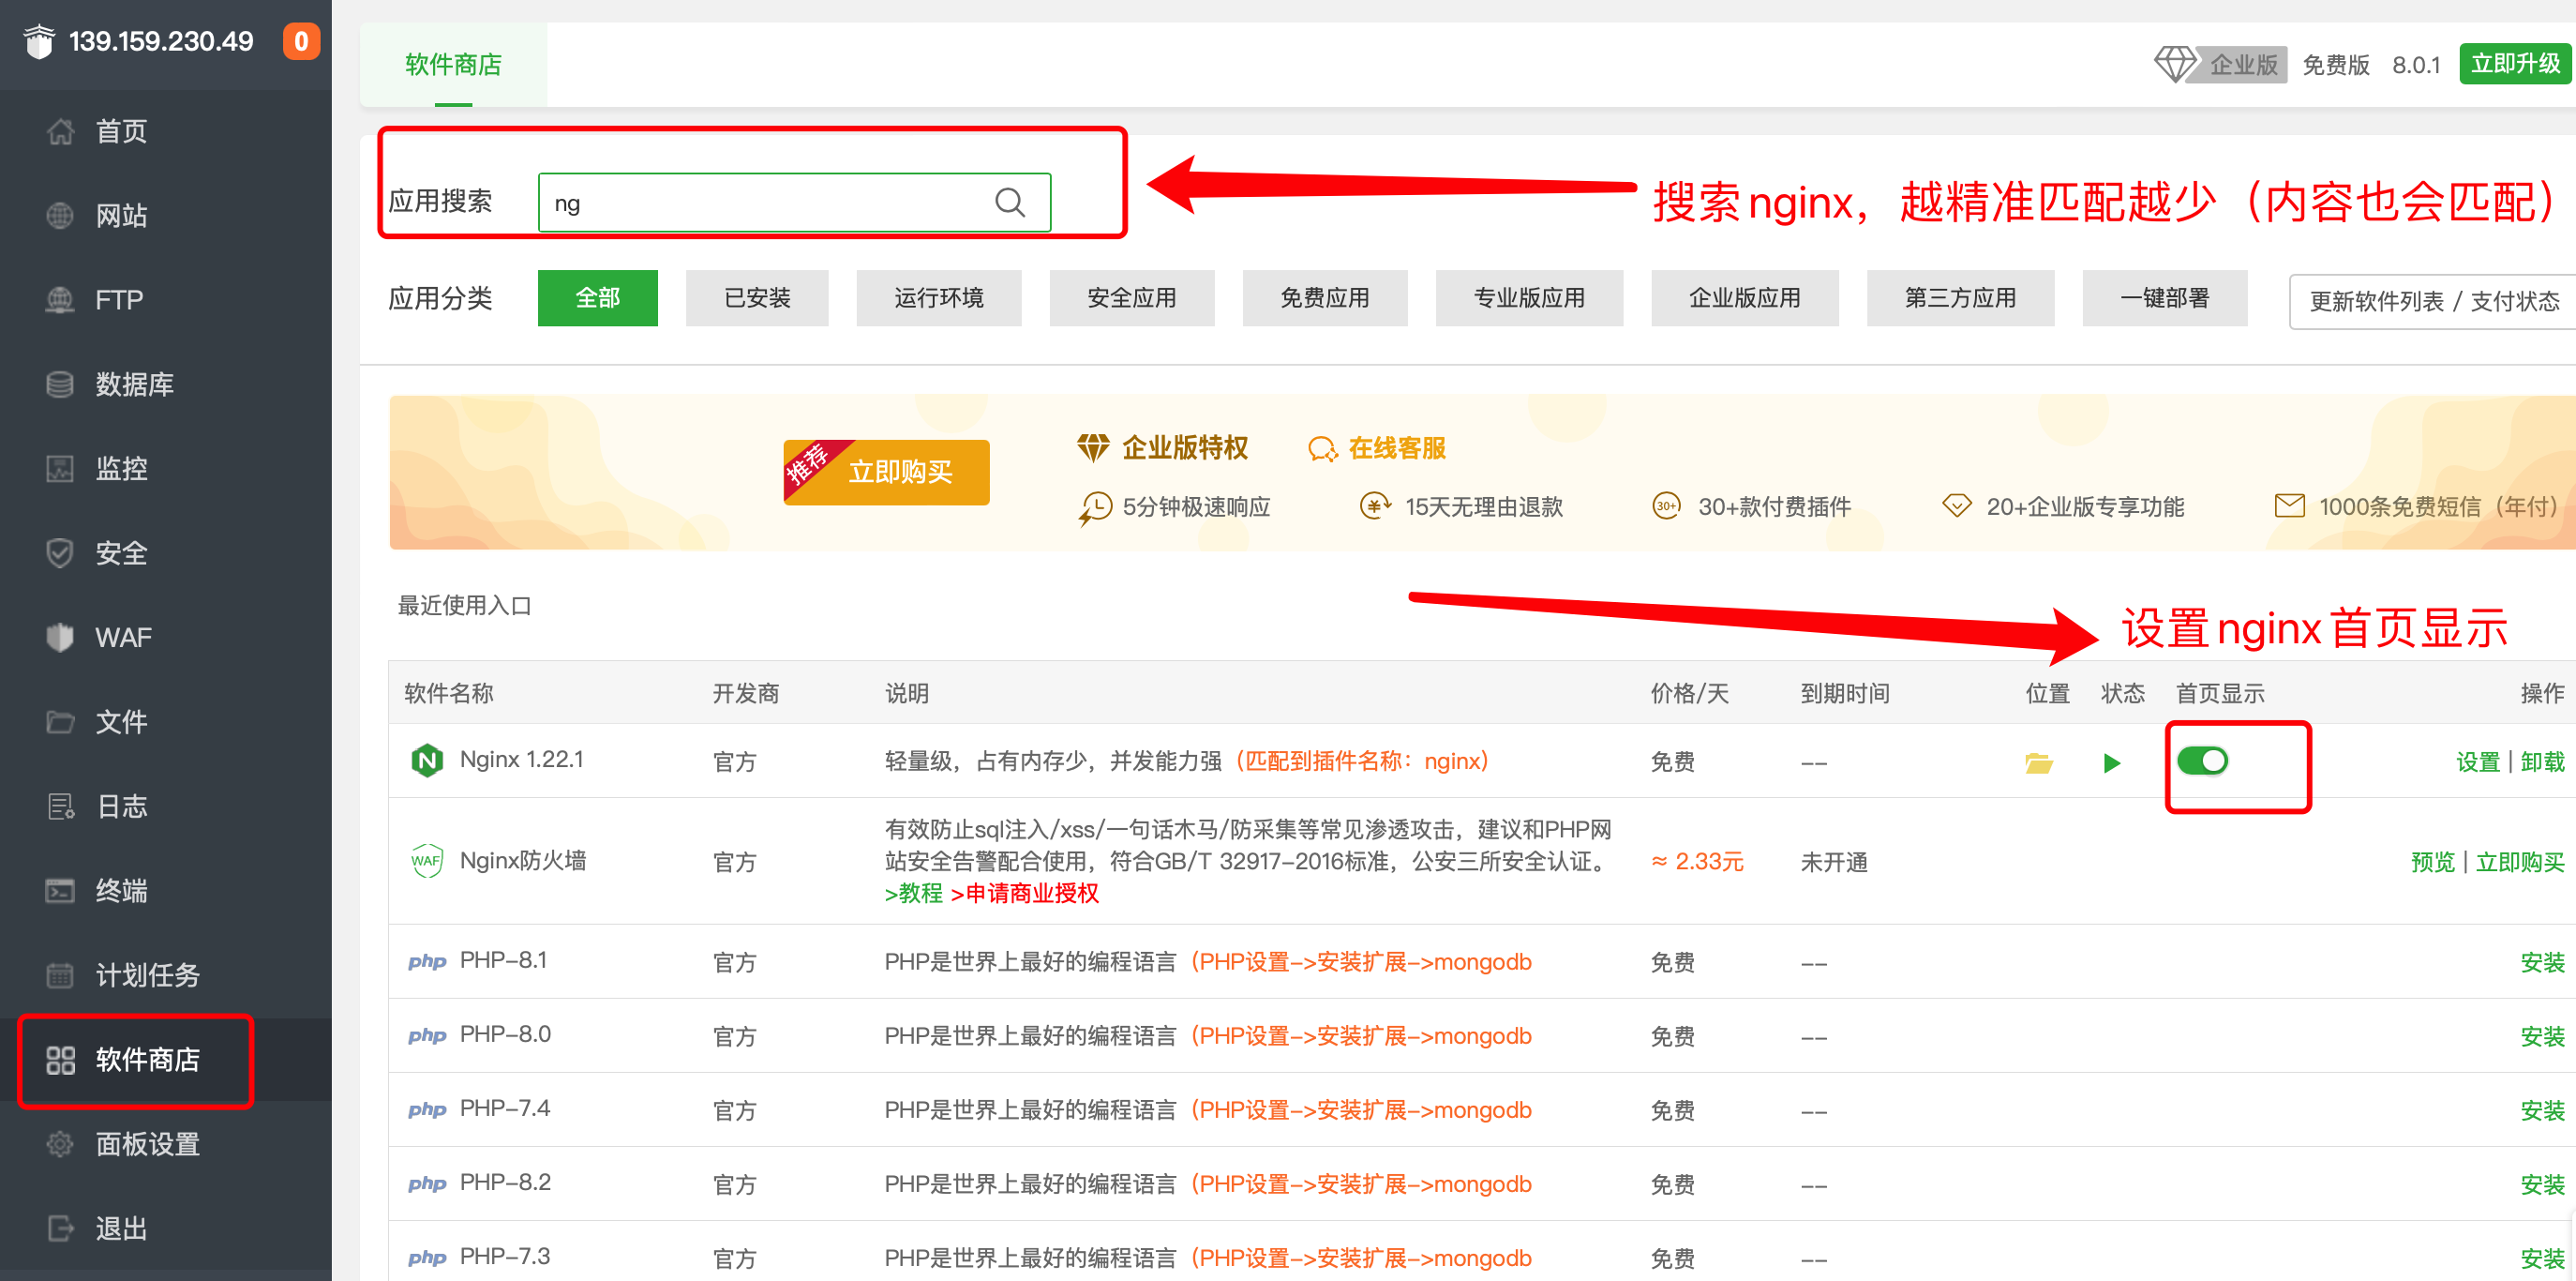Click the WAF shield icon in sidebar

point(60,637)
